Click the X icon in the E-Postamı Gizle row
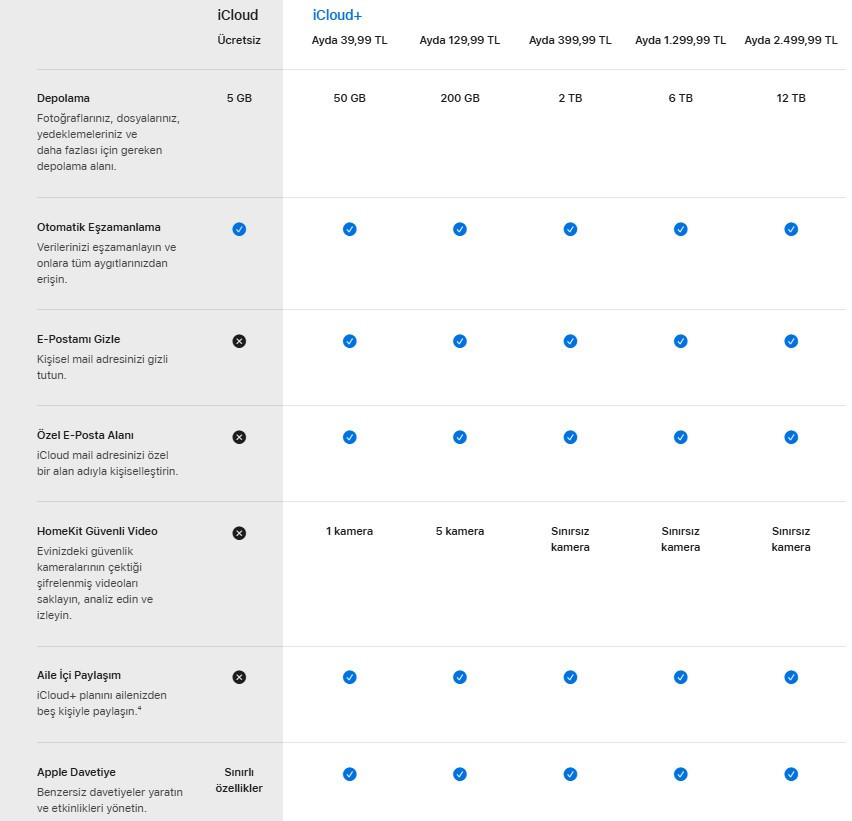Viewport: 852px width, 821px height. point(239,341)
